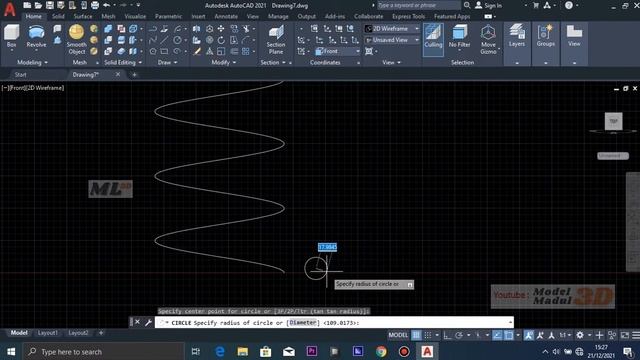640x360 pixels.
Task: Open the Surface ribbon tab
Action: [x=83, y=16]
